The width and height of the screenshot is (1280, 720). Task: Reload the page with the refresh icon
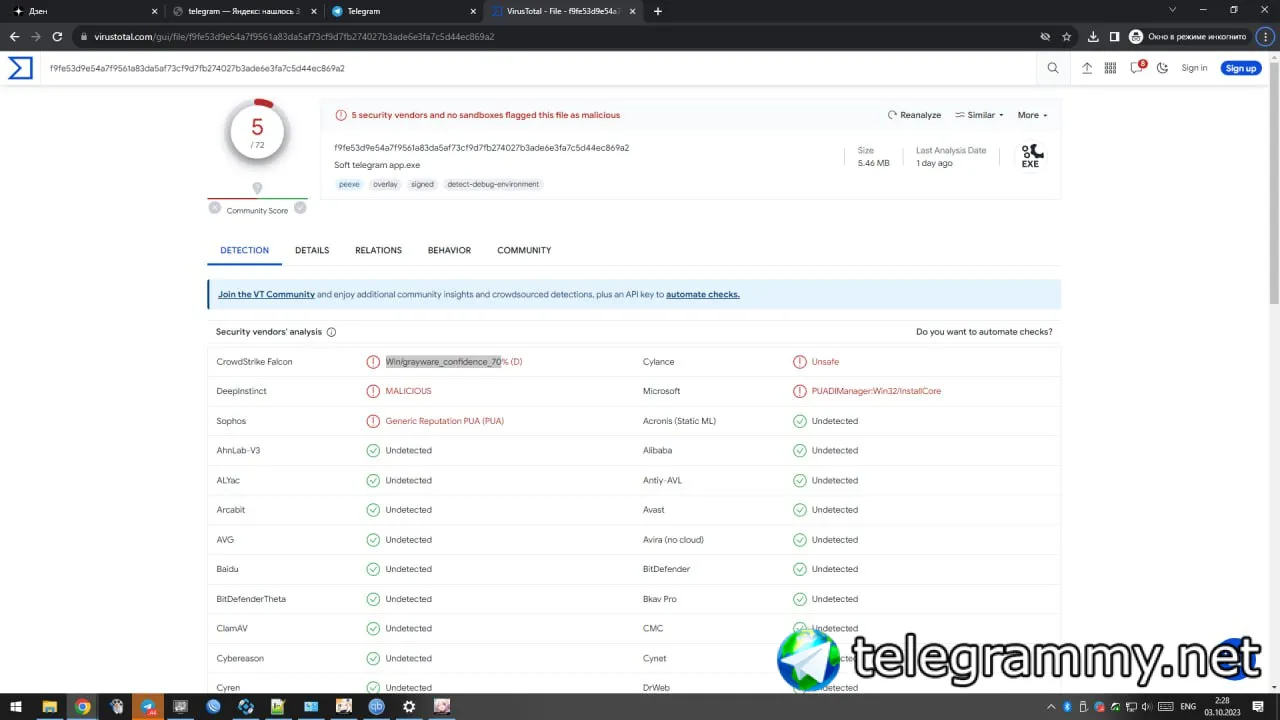[x=57, y=37]
